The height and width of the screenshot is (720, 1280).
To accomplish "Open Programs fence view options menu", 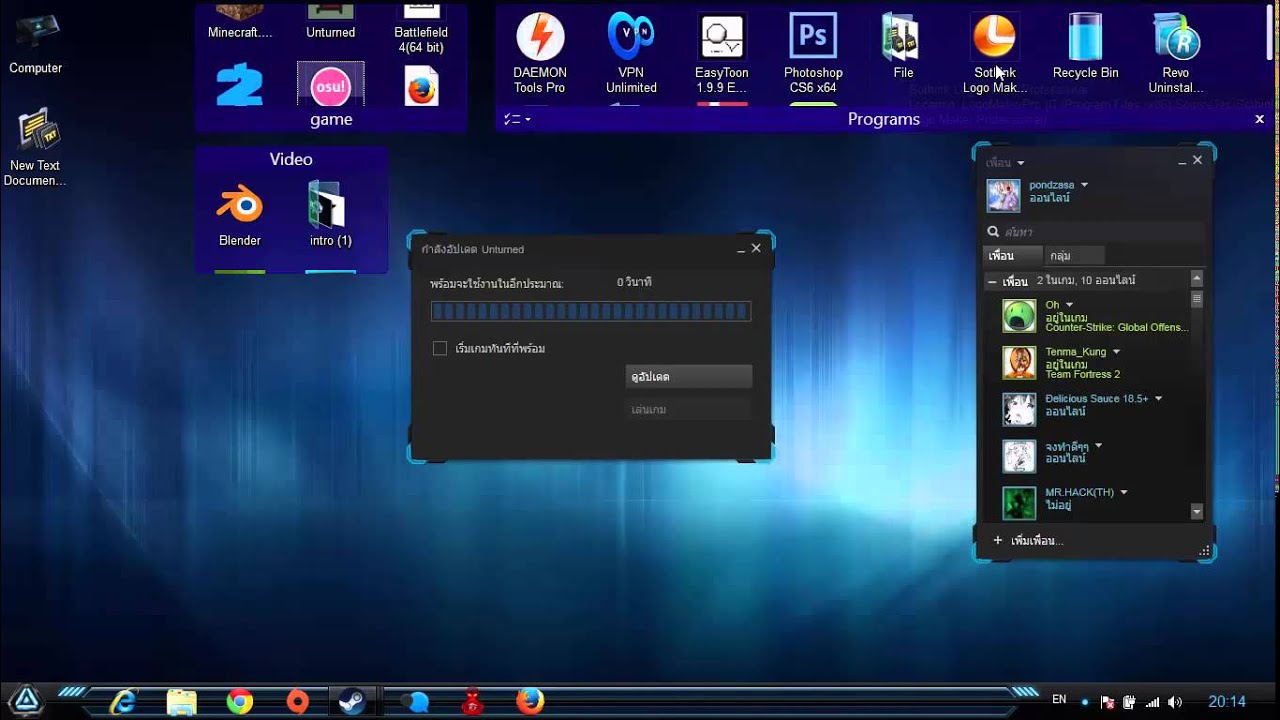I will click(x=517, y=119).
